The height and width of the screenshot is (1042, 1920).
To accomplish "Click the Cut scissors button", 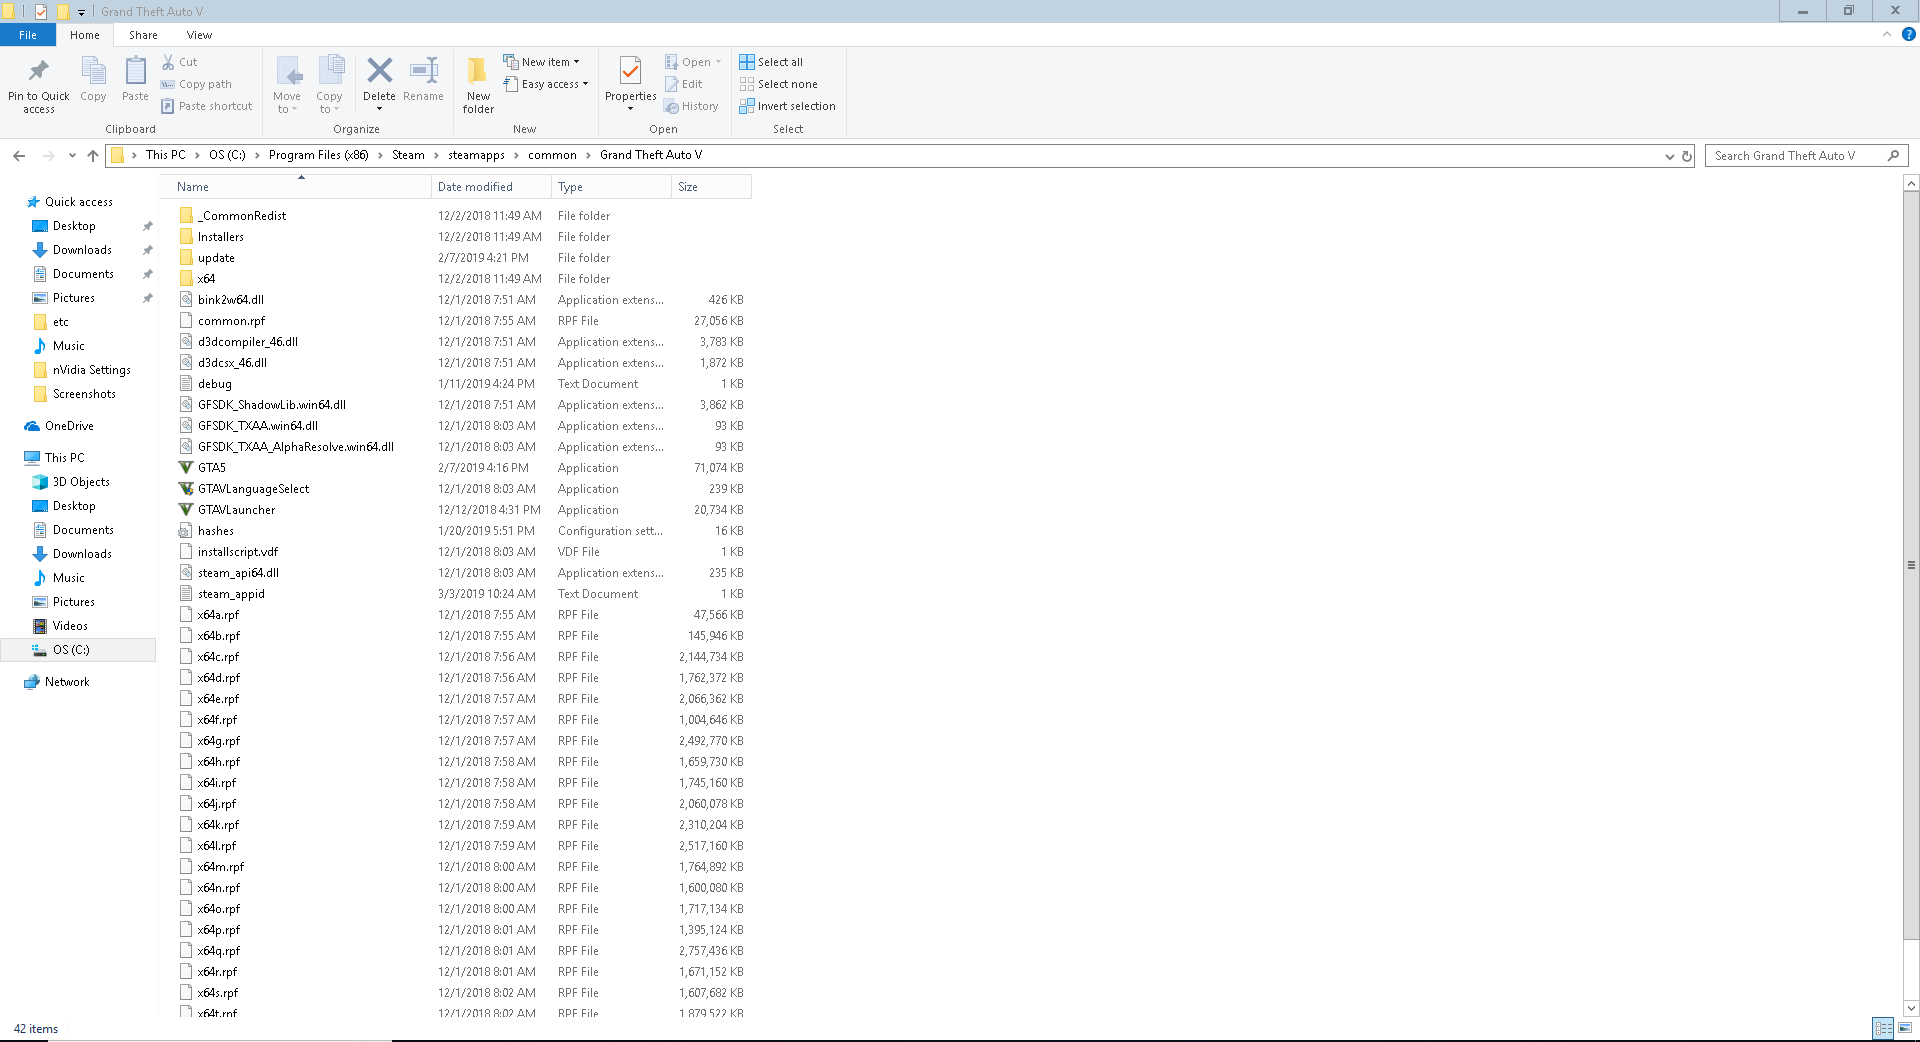I will [x=180, y=62].
